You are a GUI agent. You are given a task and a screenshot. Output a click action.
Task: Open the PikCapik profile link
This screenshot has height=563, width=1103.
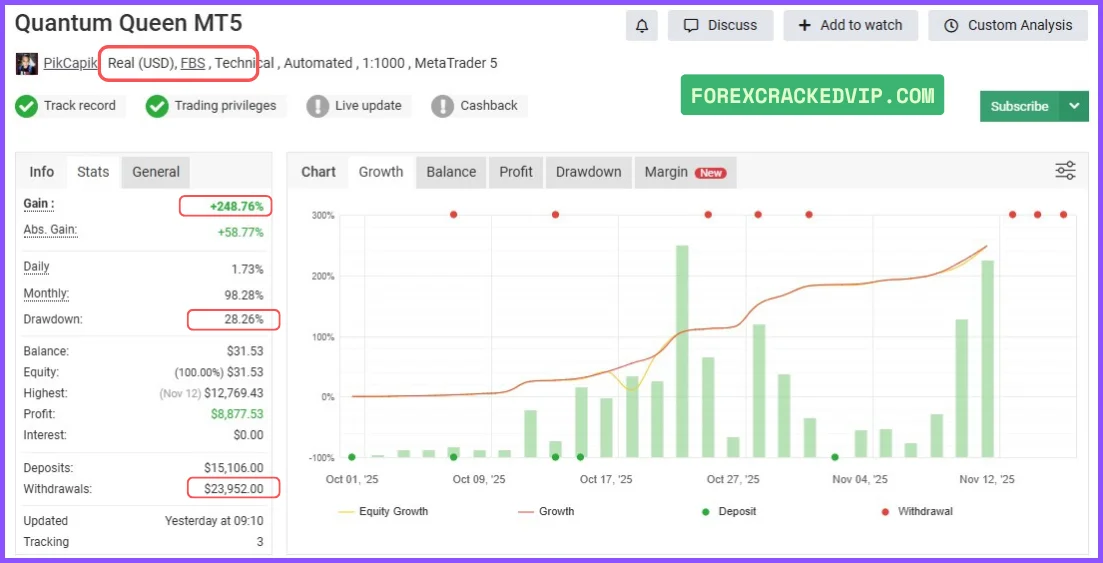tap(70, 64)
